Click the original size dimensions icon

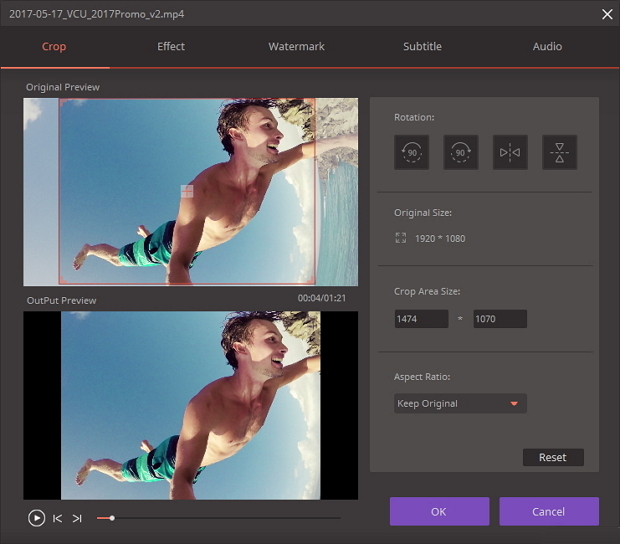(401, 239)
